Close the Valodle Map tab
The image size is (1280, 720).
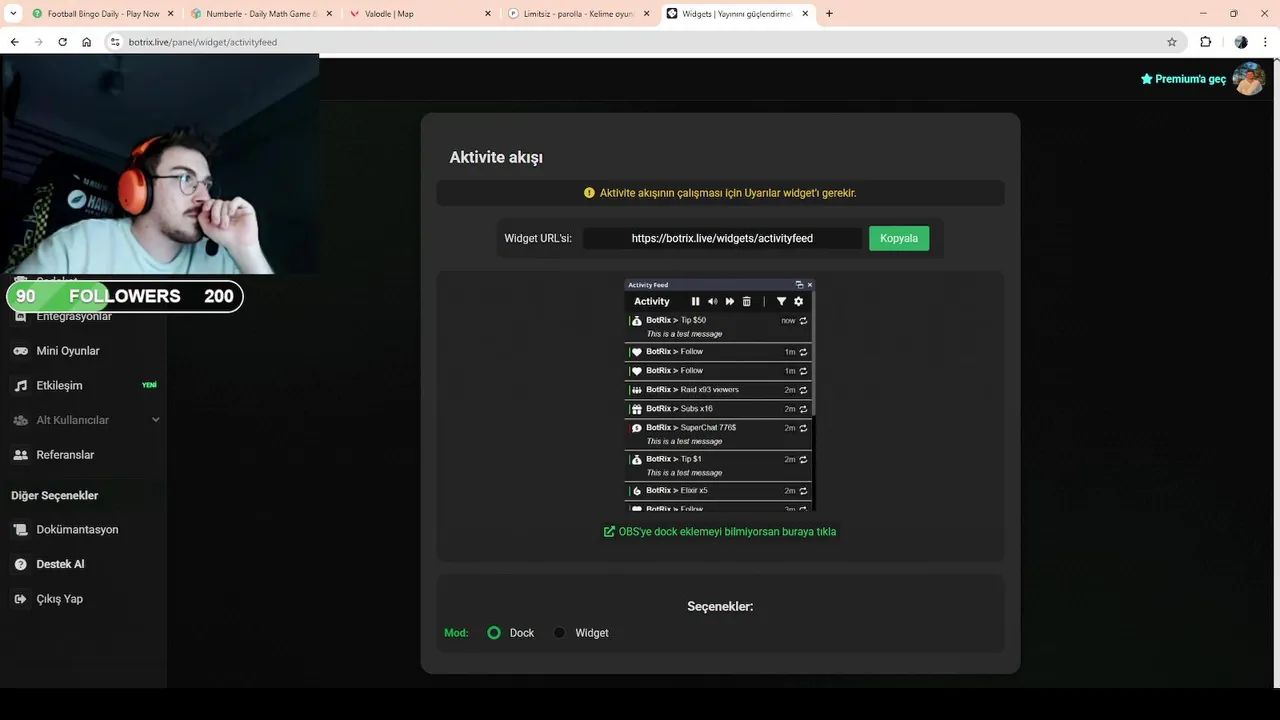pos(488,14)
